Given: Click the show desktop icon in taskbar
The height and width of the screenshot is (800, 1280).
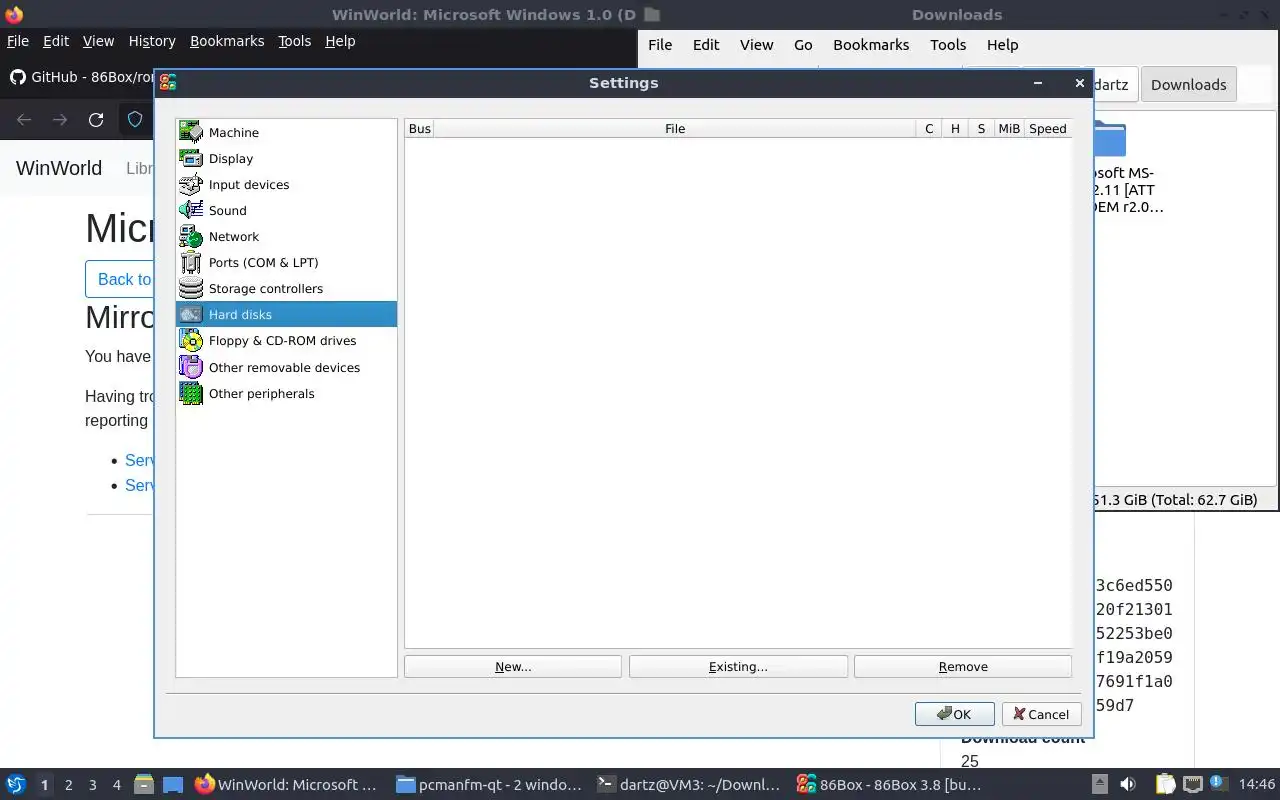Looking at the screenshot, I should 172,785.
